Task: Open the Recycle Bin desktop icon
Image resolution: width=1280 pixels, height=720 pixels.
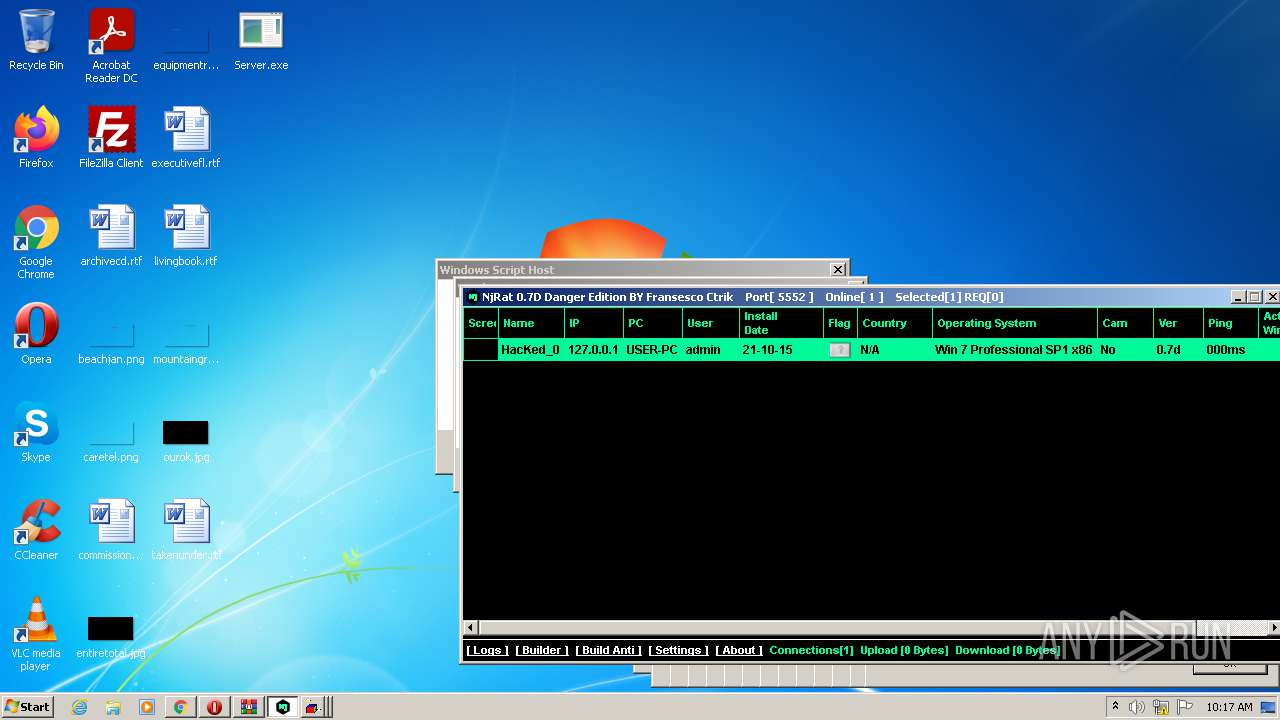Action: pos(36,40)
